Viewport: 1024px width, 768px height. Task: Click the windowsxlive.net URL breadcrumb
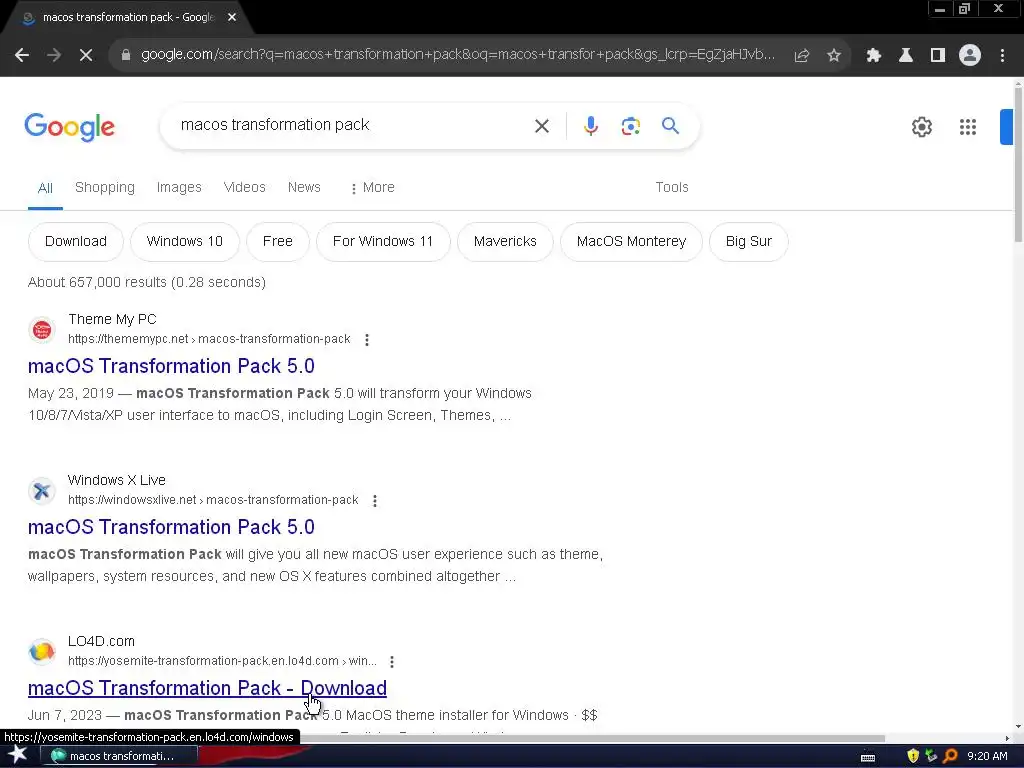pos(213,500)
